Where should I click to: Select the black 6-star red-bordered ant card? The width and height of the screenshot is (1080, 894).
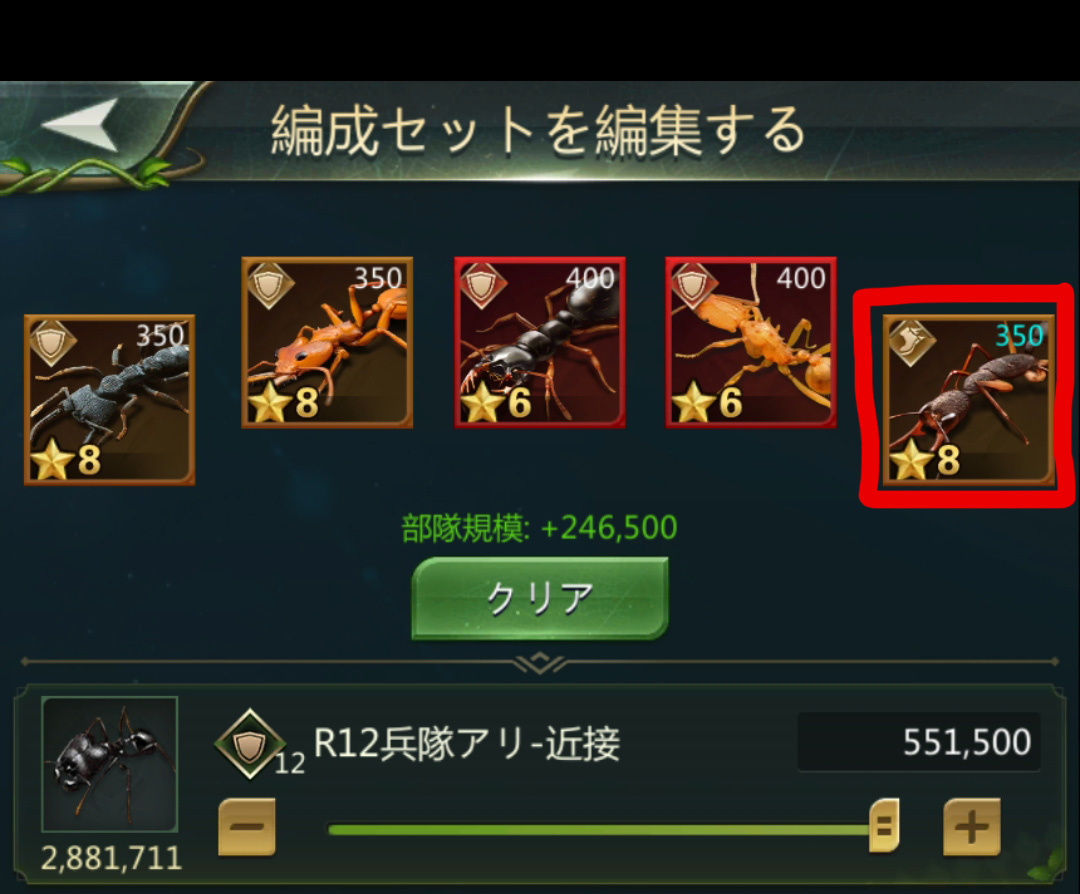540,343
